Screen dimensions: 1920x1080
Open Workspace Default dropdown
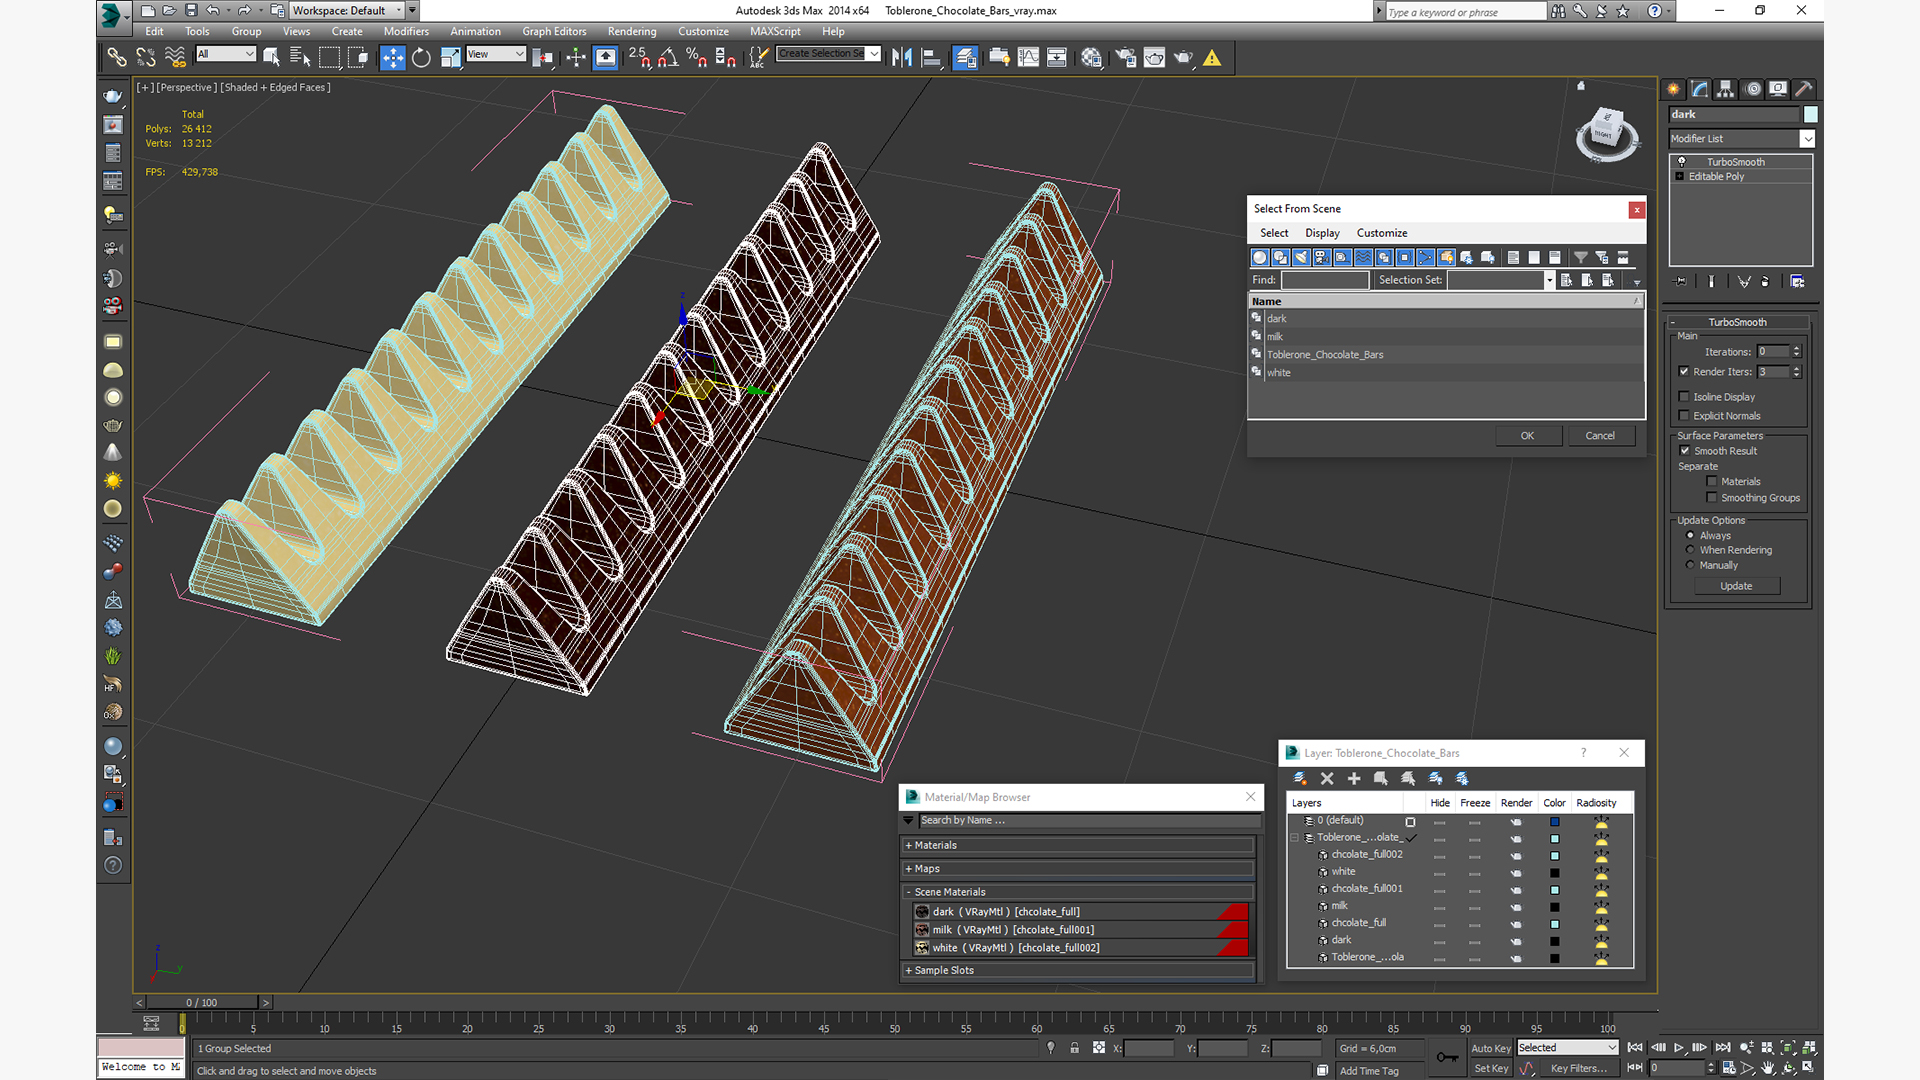click(348, 10)
